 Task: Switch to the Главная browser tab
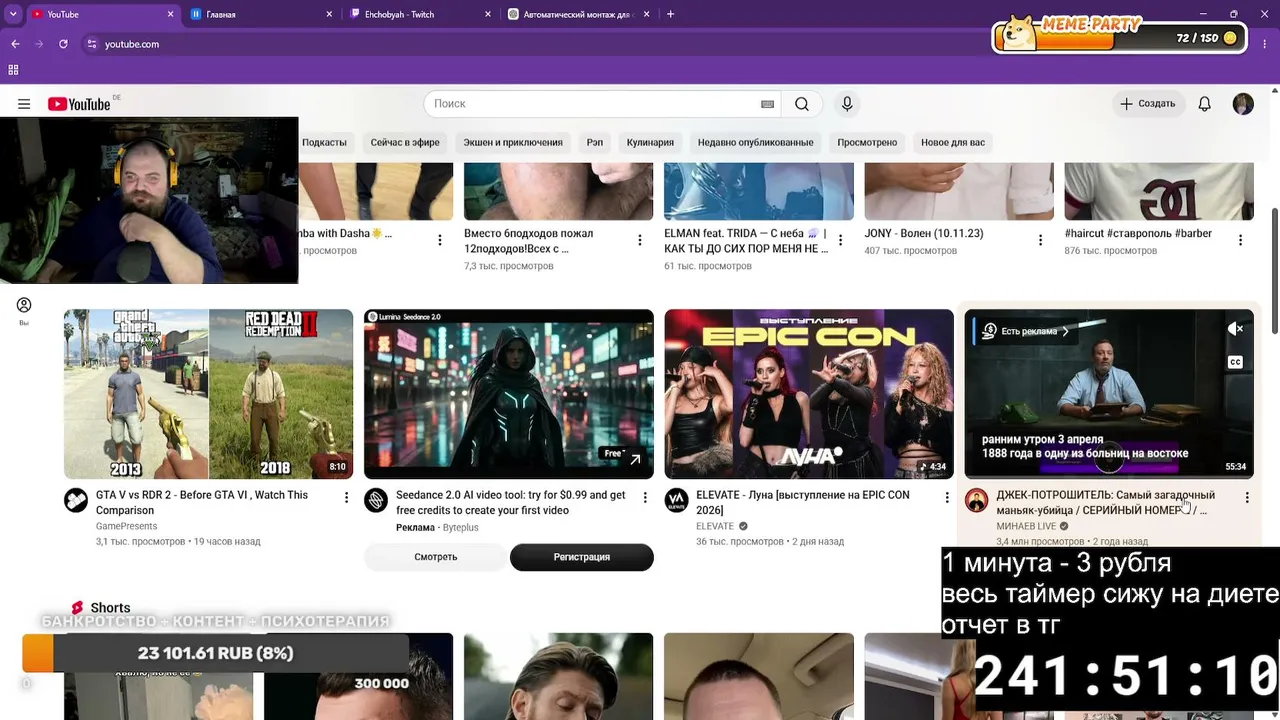tap(262, 14)
